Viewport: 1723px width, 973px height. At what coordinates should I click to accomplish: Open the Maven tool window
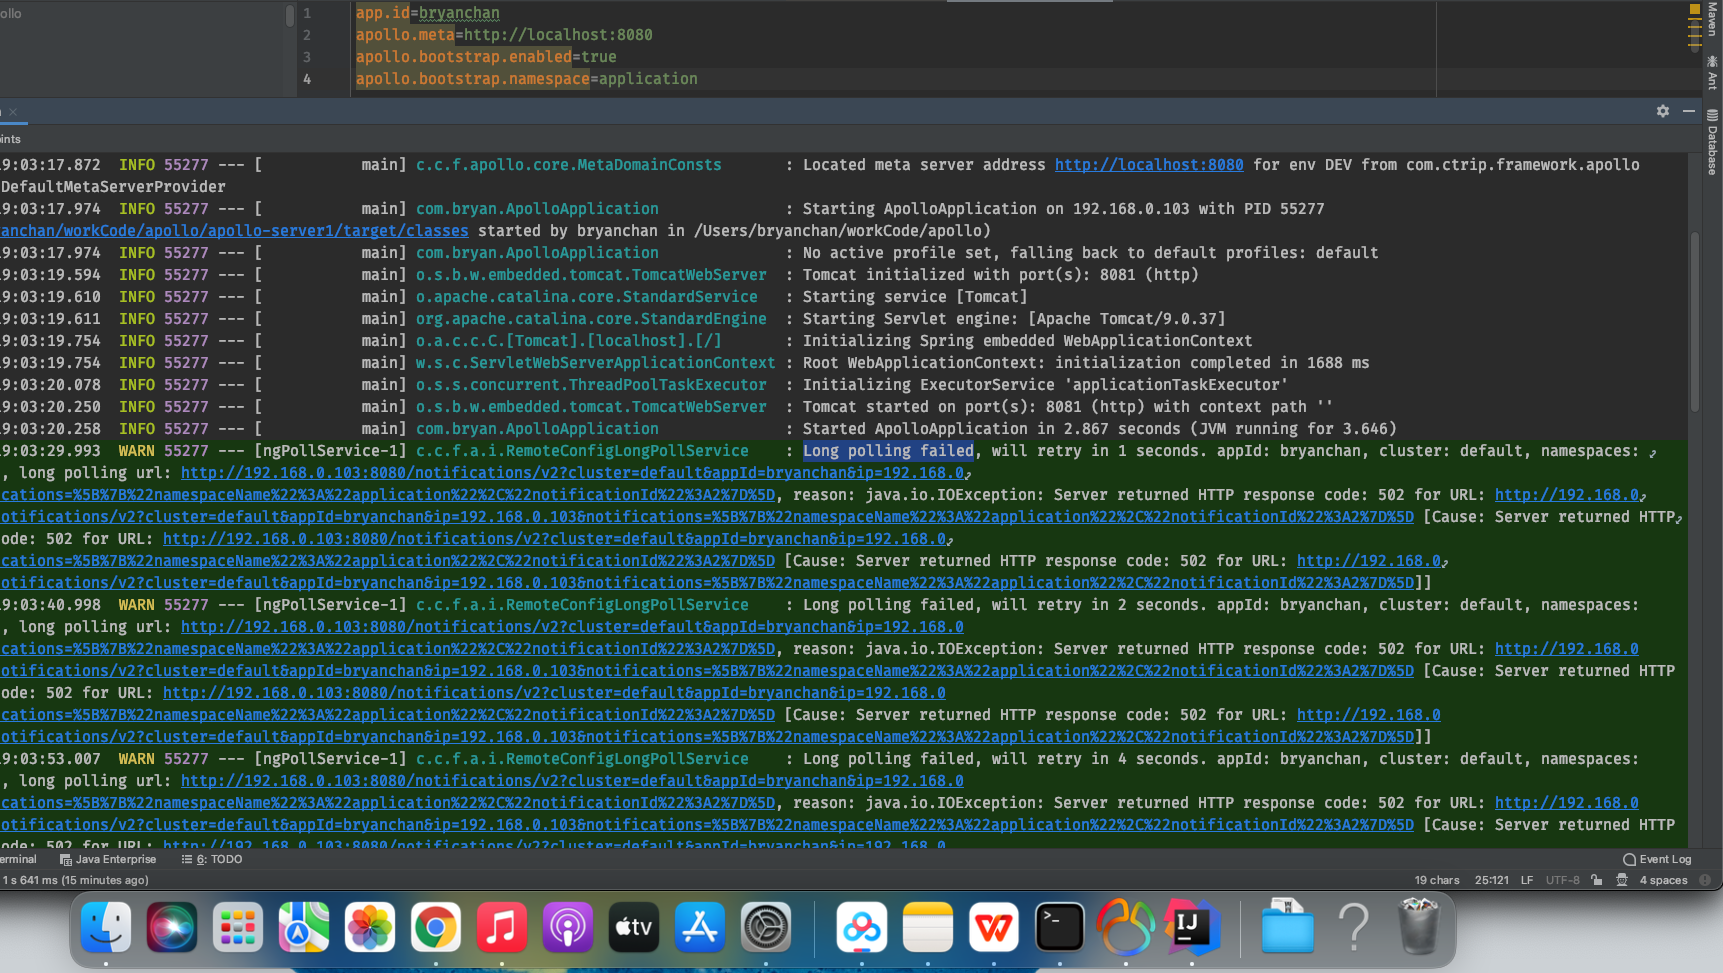pyautogui.click(x=1714, y=20)
